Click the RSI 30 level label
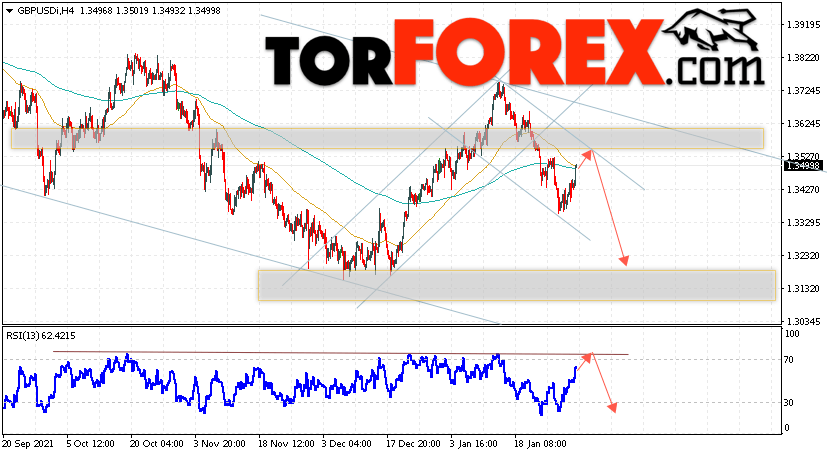827x455 pixels. click(788, 403)
